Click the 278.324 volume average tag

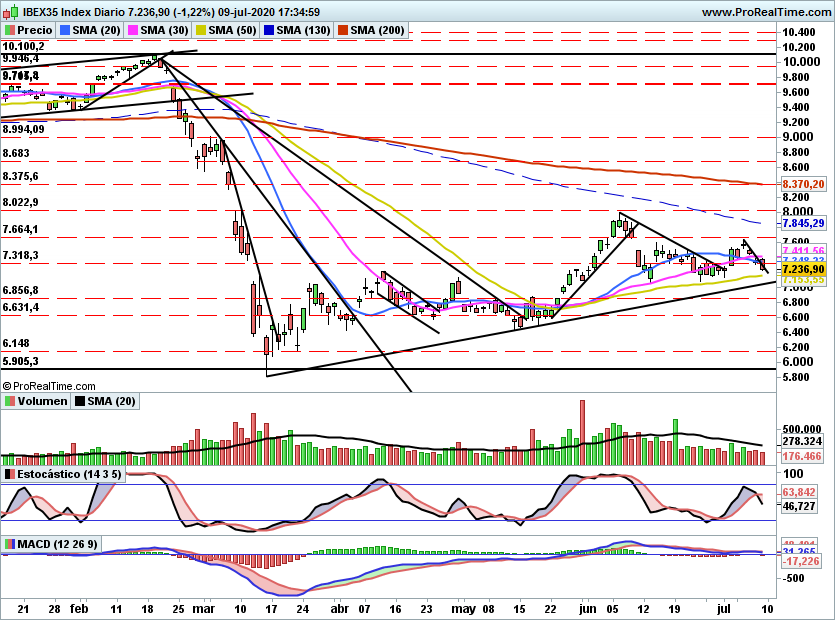tap(802, 441)
